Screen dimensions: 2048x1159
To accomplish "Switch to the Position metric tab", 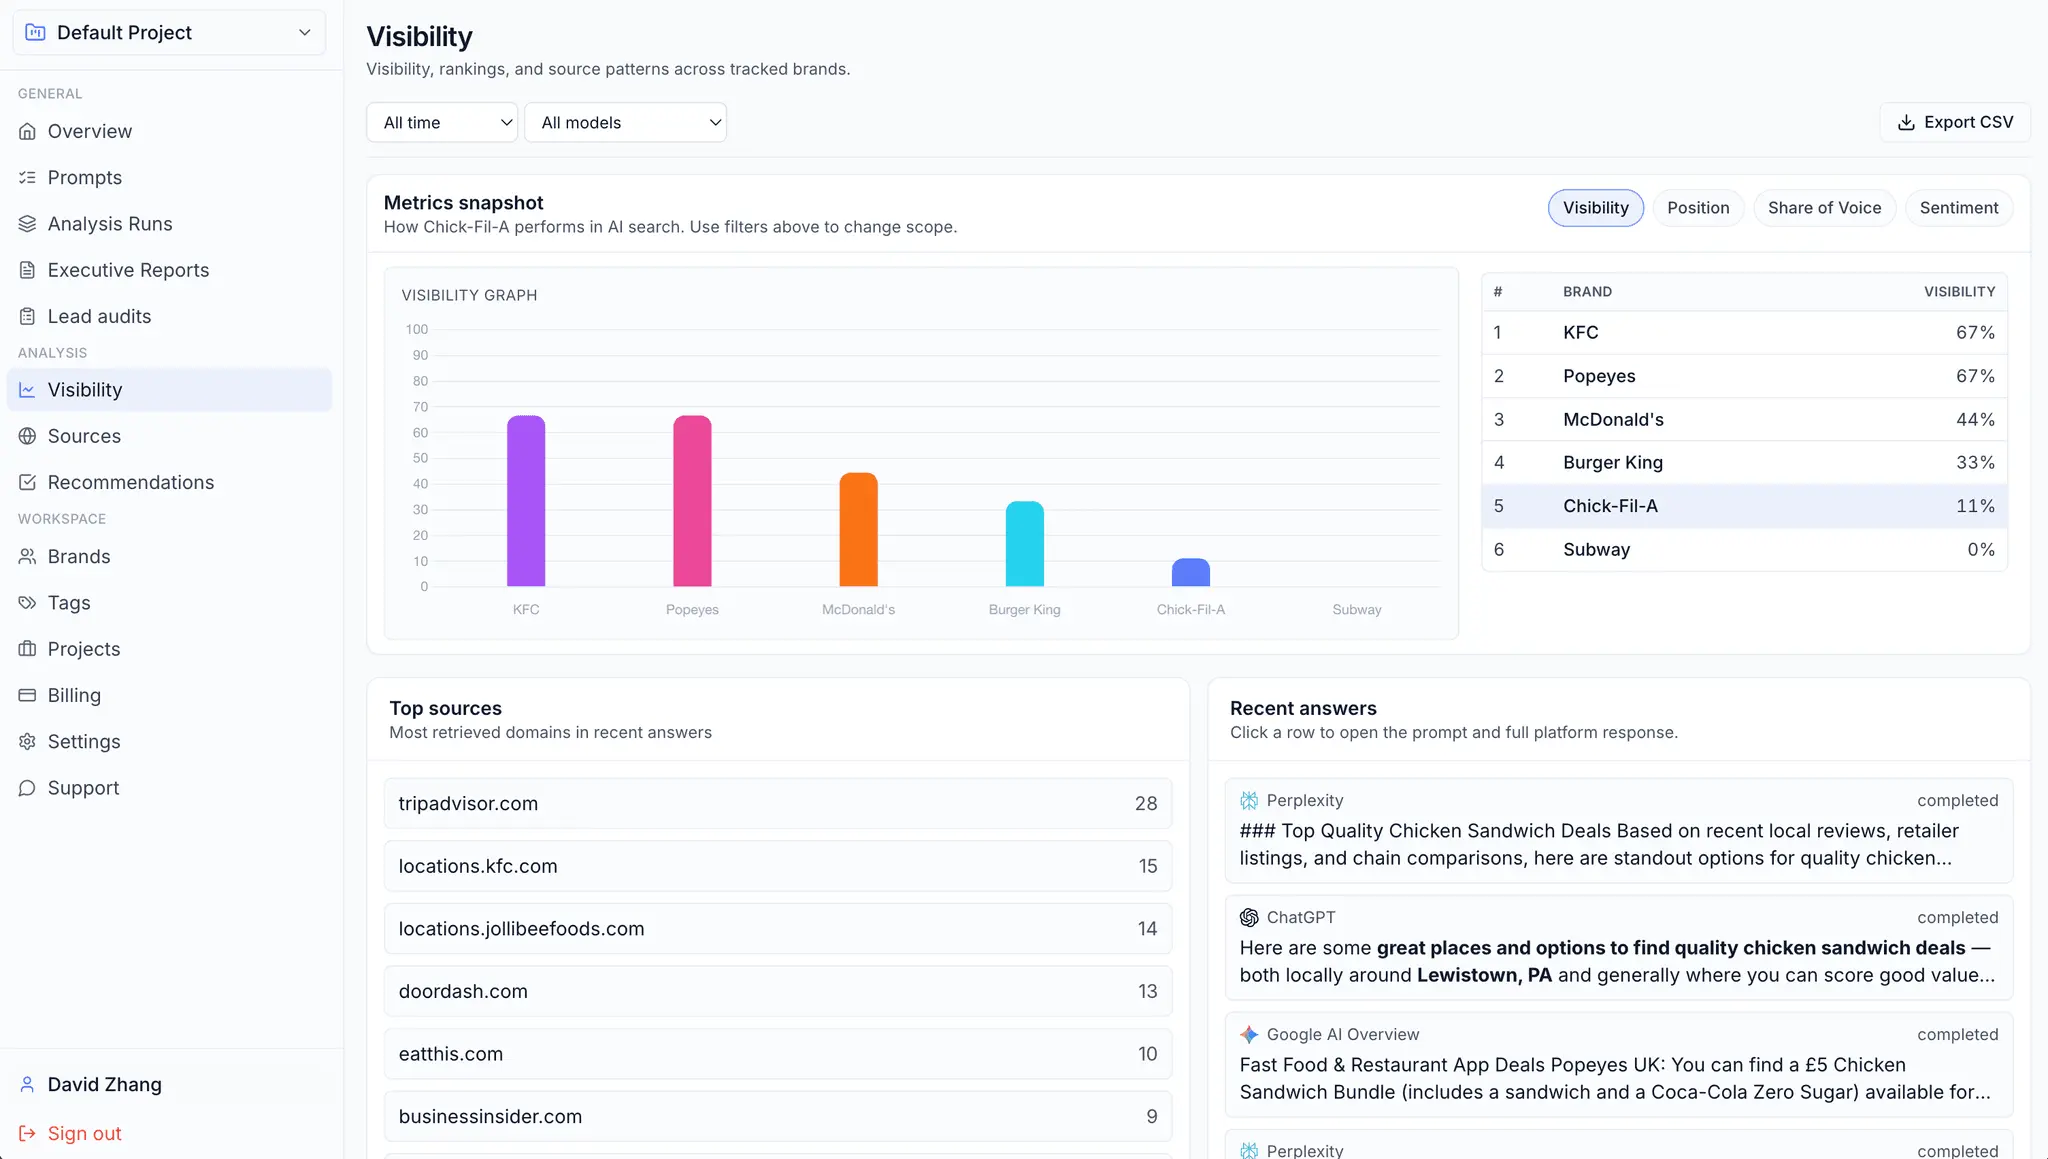I will click(1698, 208).
